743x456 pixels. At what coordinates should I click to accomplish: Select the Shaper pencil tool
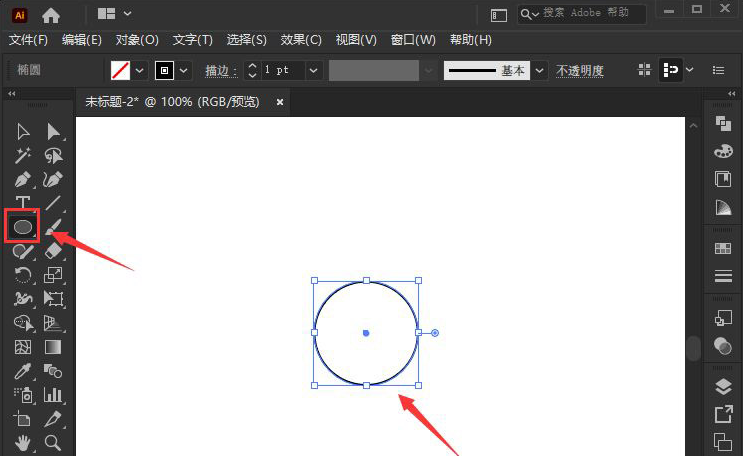[x=23, y=251]
